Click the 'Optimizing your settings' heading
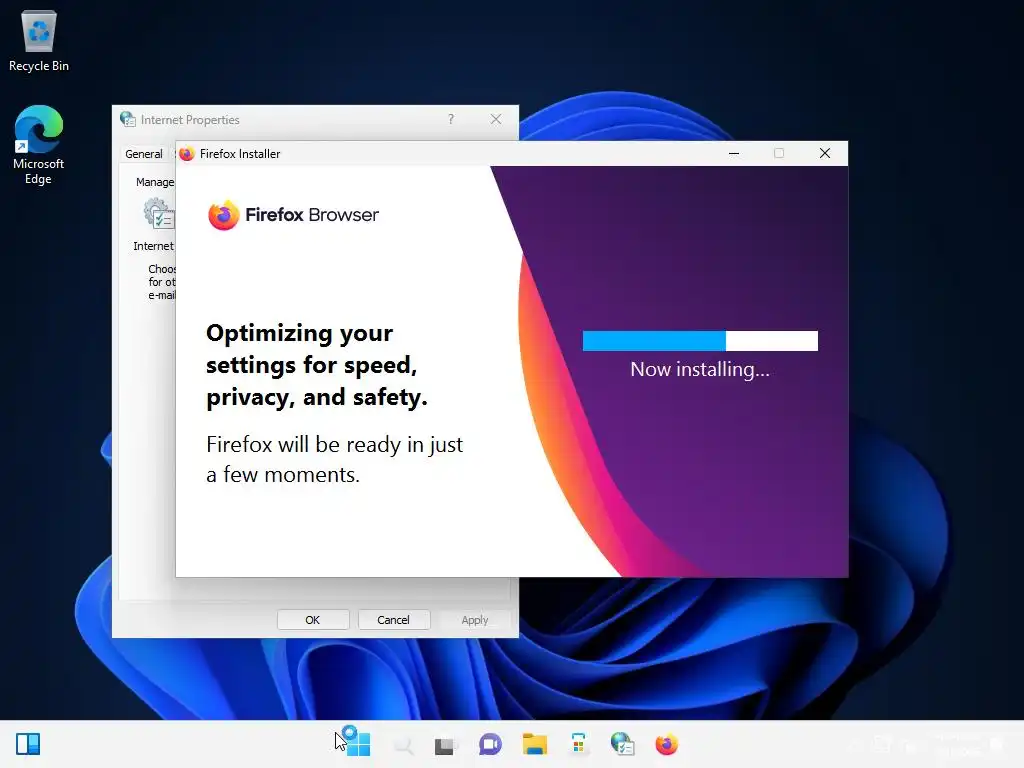 point(317,365)
